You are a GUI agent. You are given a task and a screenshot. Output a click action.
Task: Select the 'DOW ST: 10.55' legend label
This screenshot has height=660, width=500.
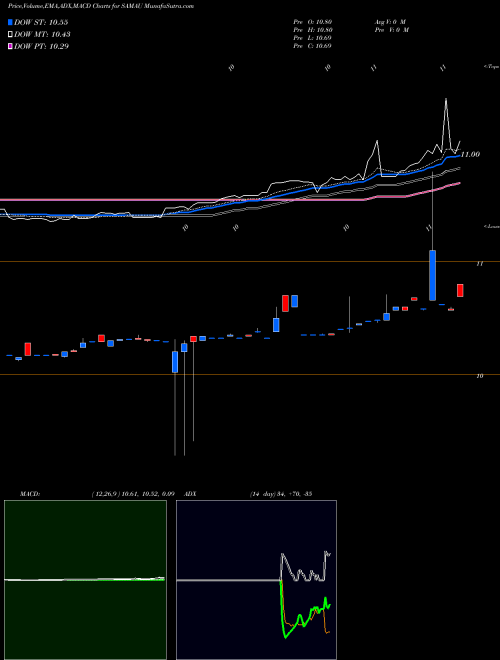tap(41, 22)
